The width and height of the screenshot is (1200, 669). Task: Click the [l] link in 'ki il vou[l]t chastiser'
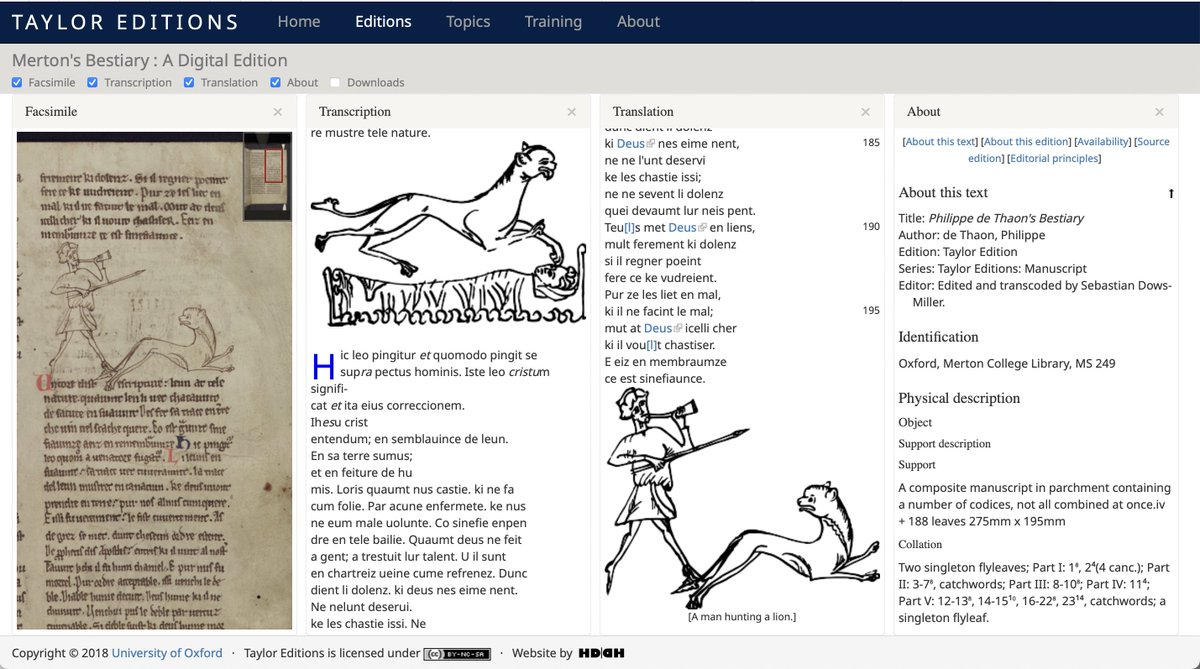point(652,345)
